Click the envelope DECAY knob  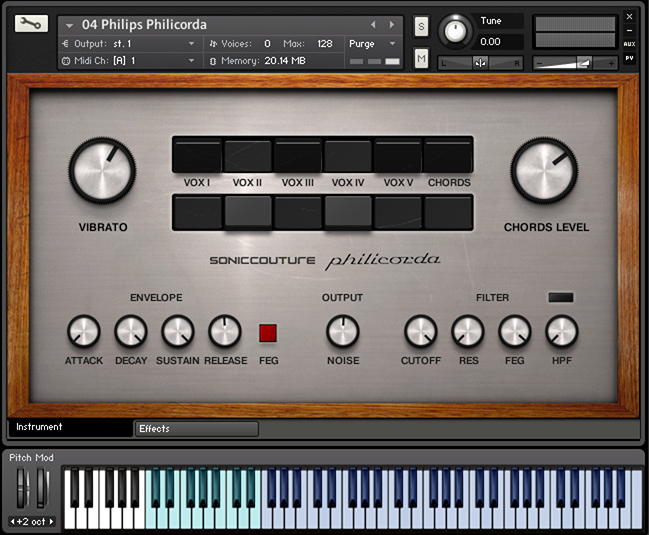[x=131, y=331]
